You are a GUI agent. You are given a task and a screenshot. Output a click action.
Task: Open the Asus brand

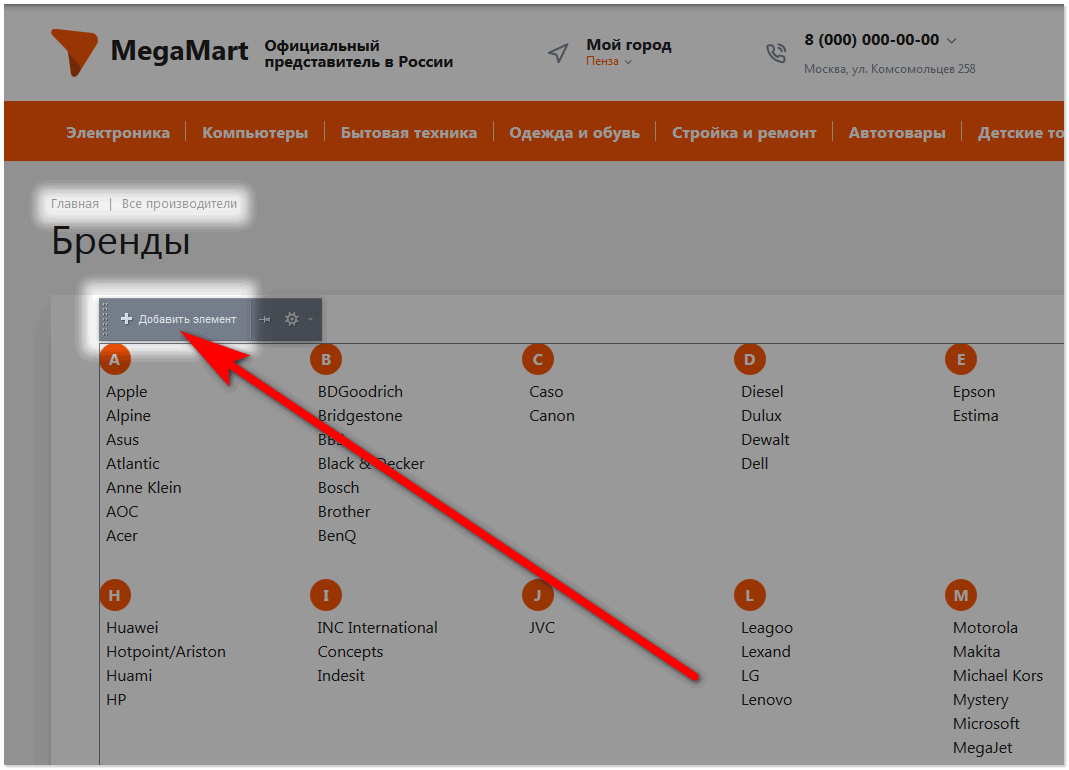point(123,439)
